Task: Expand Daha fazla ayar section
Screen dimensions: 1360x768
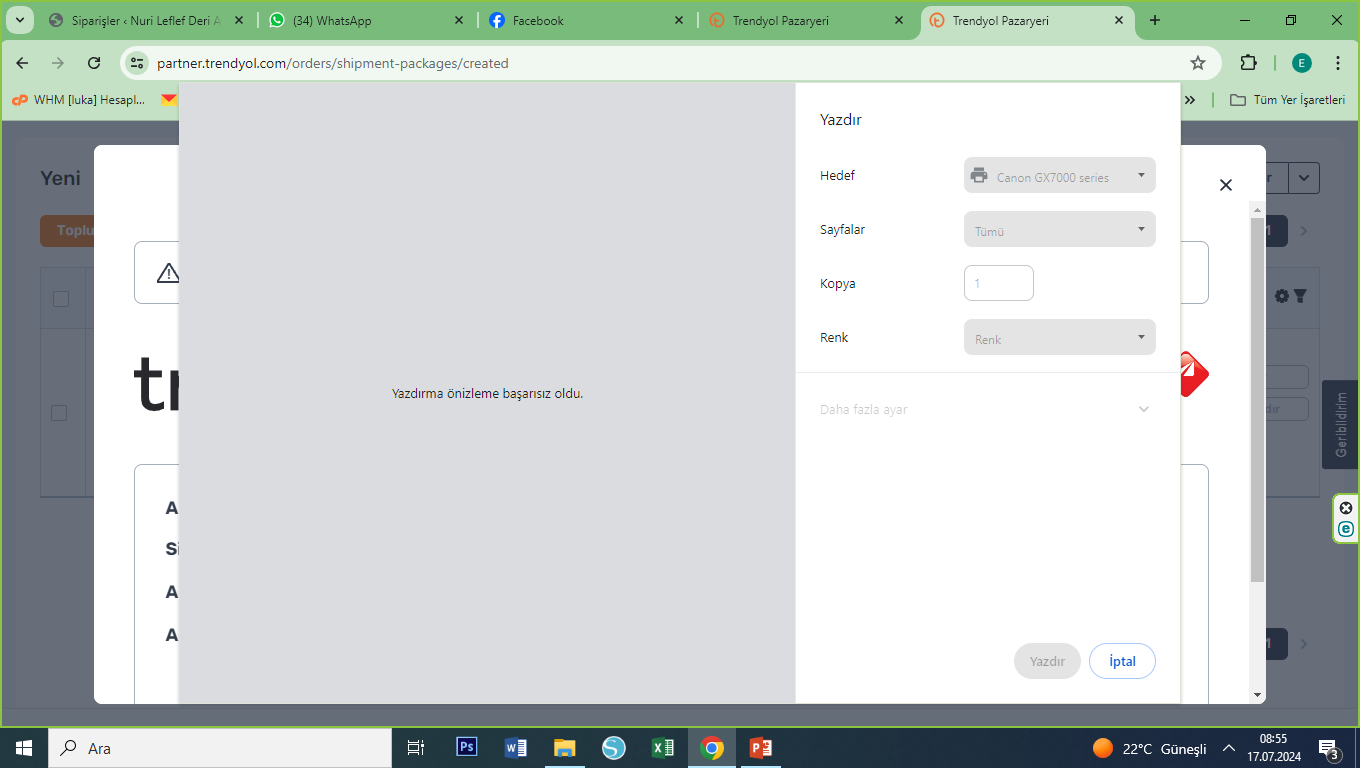Action: pyautogui.click(x=985, y=409)
